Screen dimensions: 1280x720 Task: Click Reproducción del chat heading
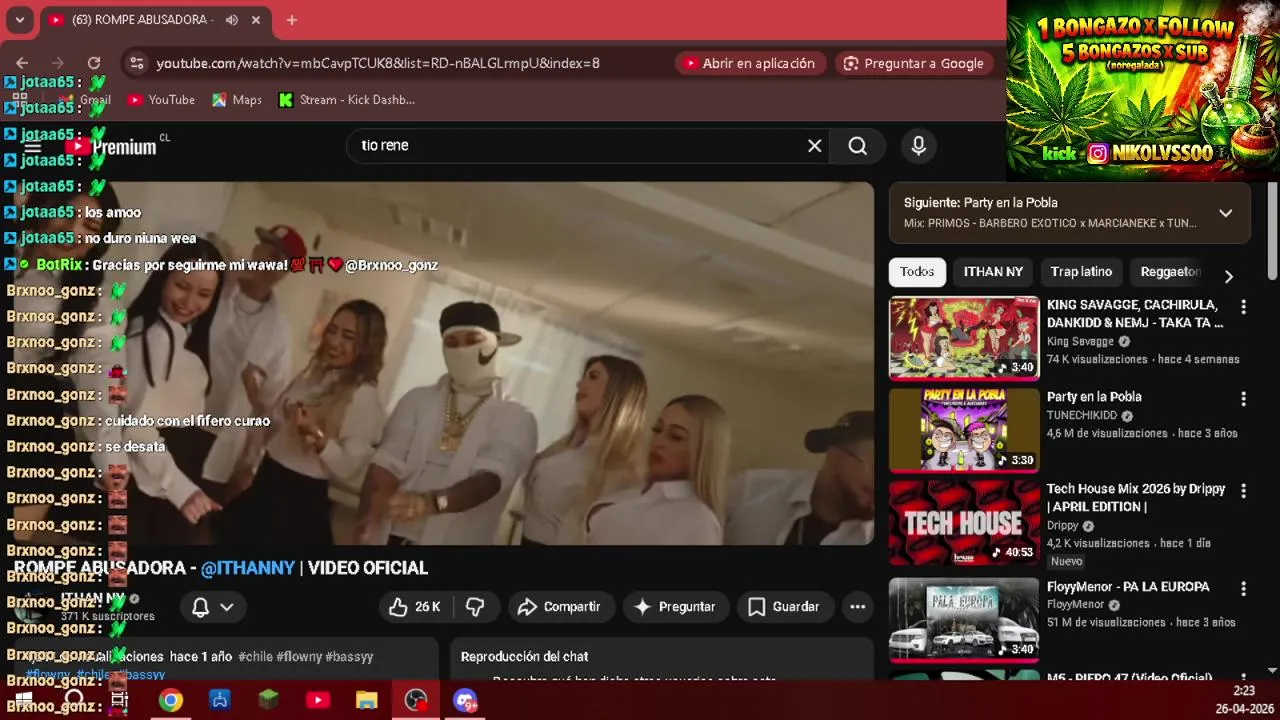[x=525, y=657]
